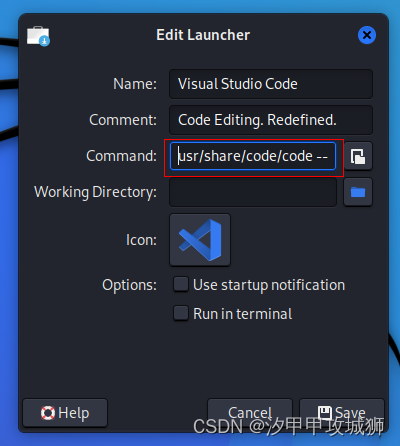Open the command browse button icon

[358, 156]
